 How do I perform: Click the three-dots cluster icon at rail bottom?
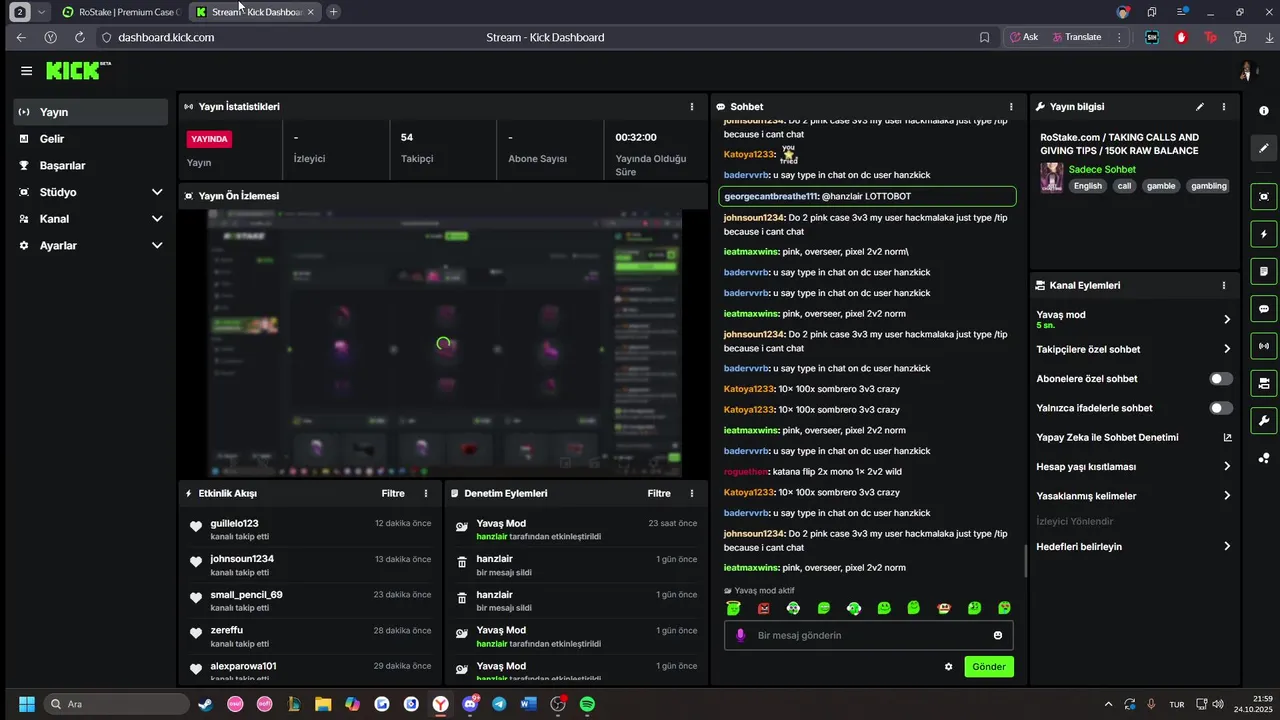[1264, 458]
